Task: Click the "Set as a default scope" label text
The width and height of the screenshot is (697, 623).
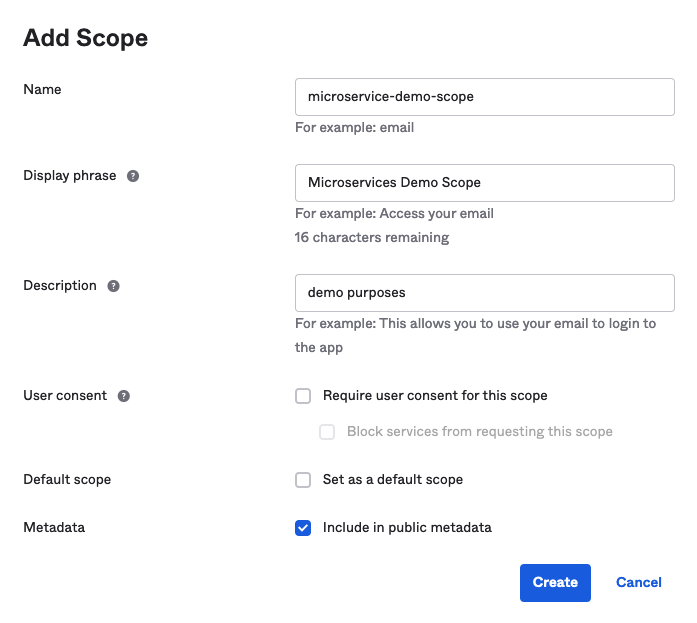Action: coord(392,480)
